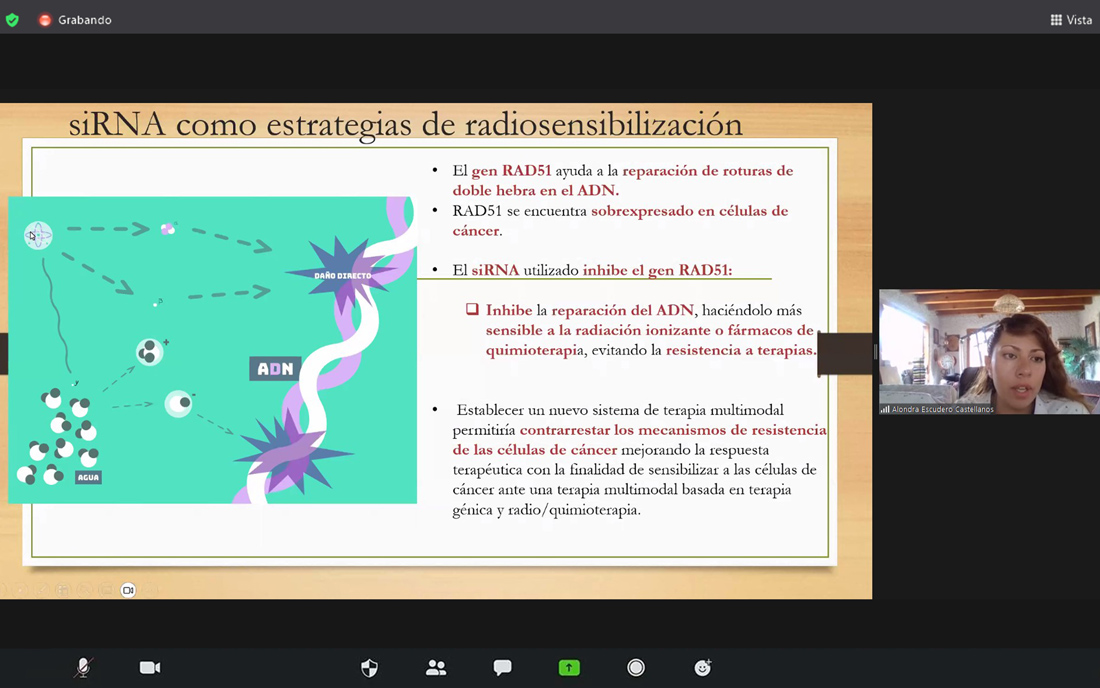Click the text 'inhibe el gen RAD51:'
1100x688 pixels.
[x=657, y=270]
